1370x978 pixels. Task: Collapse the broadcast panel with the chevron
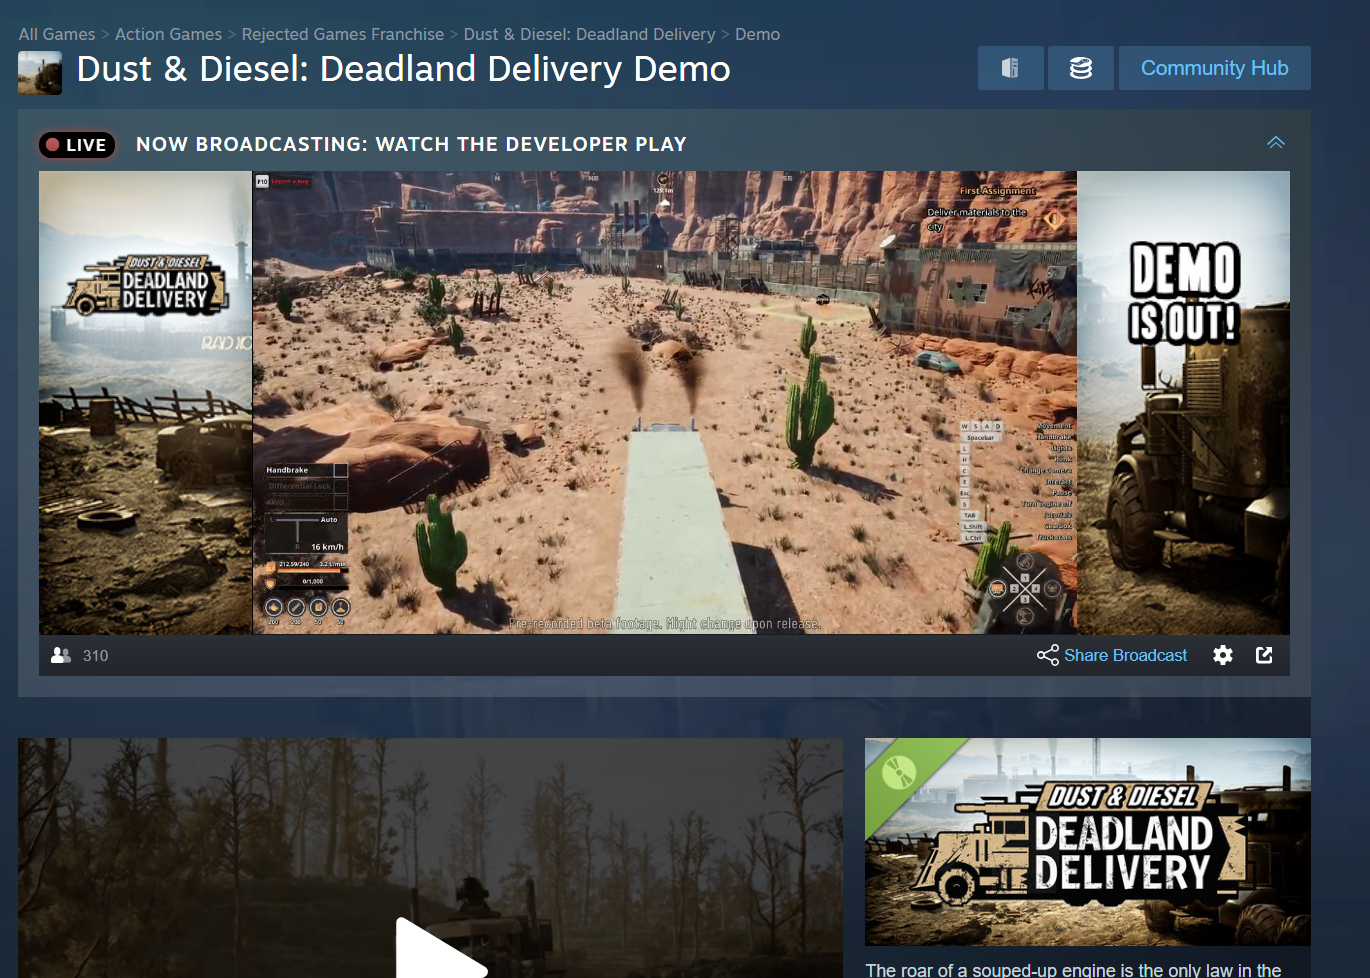tap(1276, 143)
